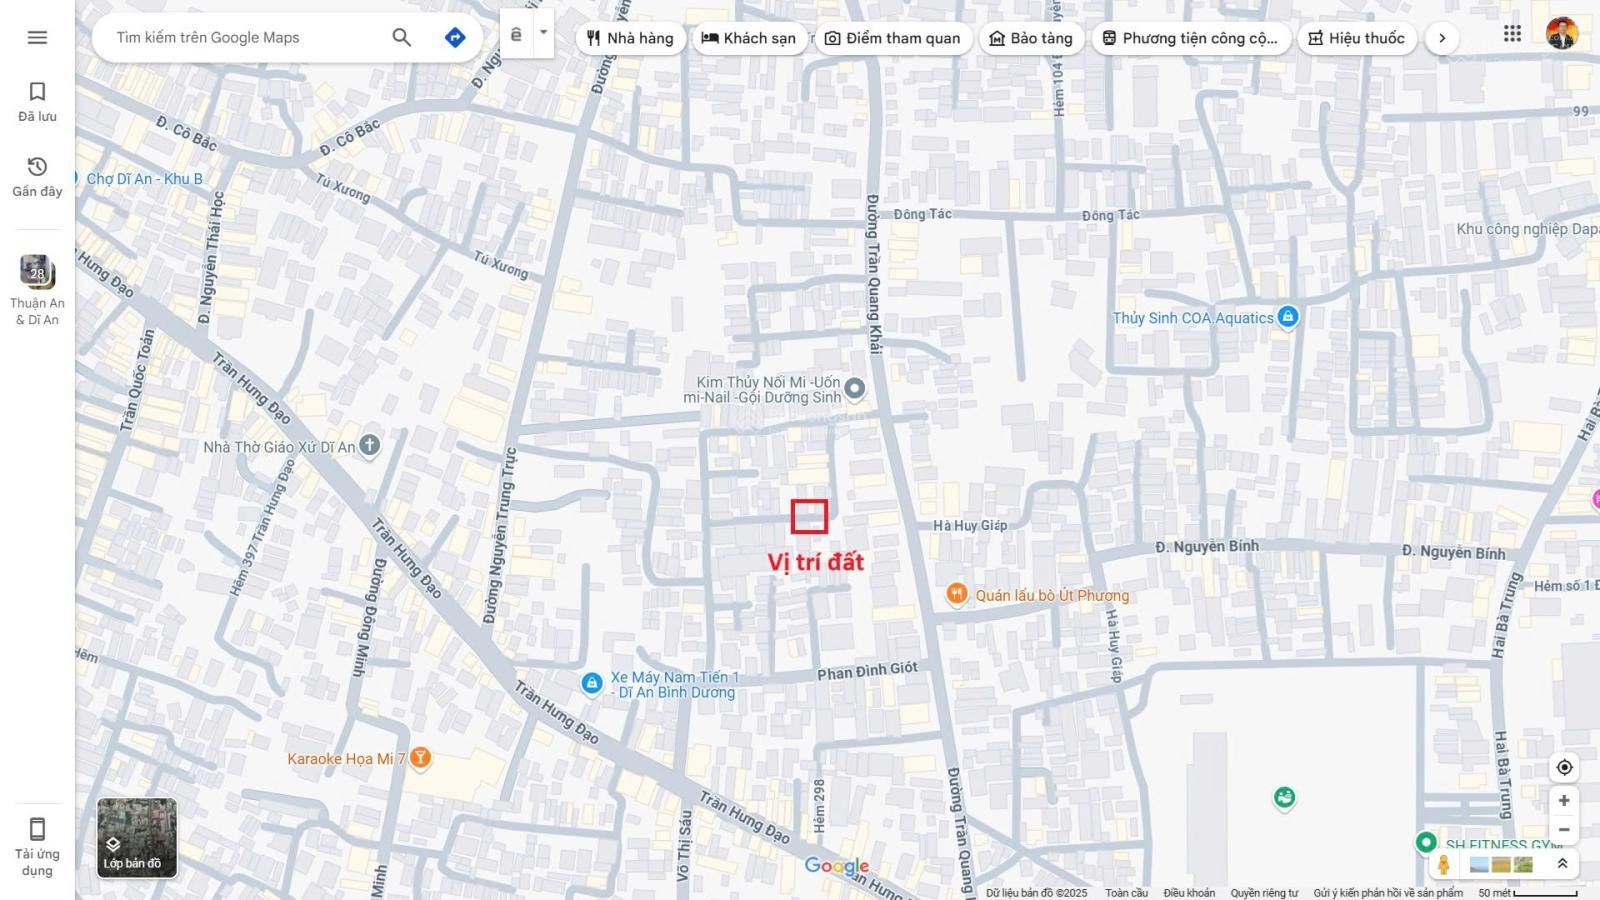This screenshot has width=1600, height=900.
Task: Filter by Phương tiện công cộng transit
Action: [x=1190, y=38]
